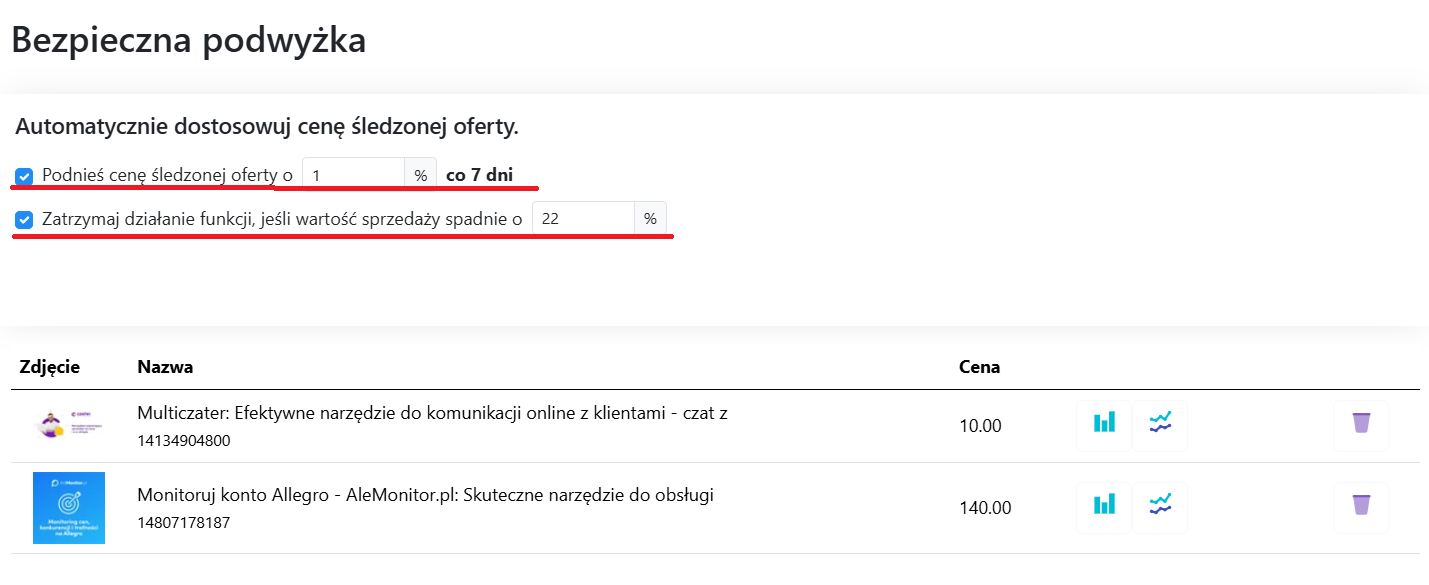Uncheck 'Zatrzymaj działanie funkcji' checkbox
1429x585 pixels.
point(25,219)
